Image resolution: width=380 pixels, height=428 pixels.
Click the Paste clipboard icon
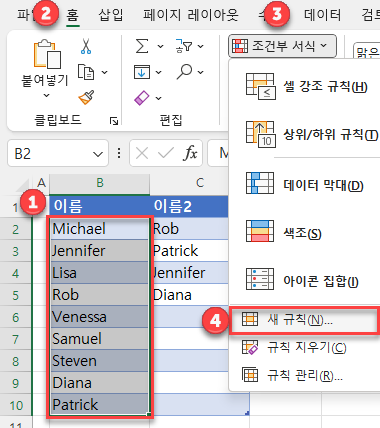[47, 54]
